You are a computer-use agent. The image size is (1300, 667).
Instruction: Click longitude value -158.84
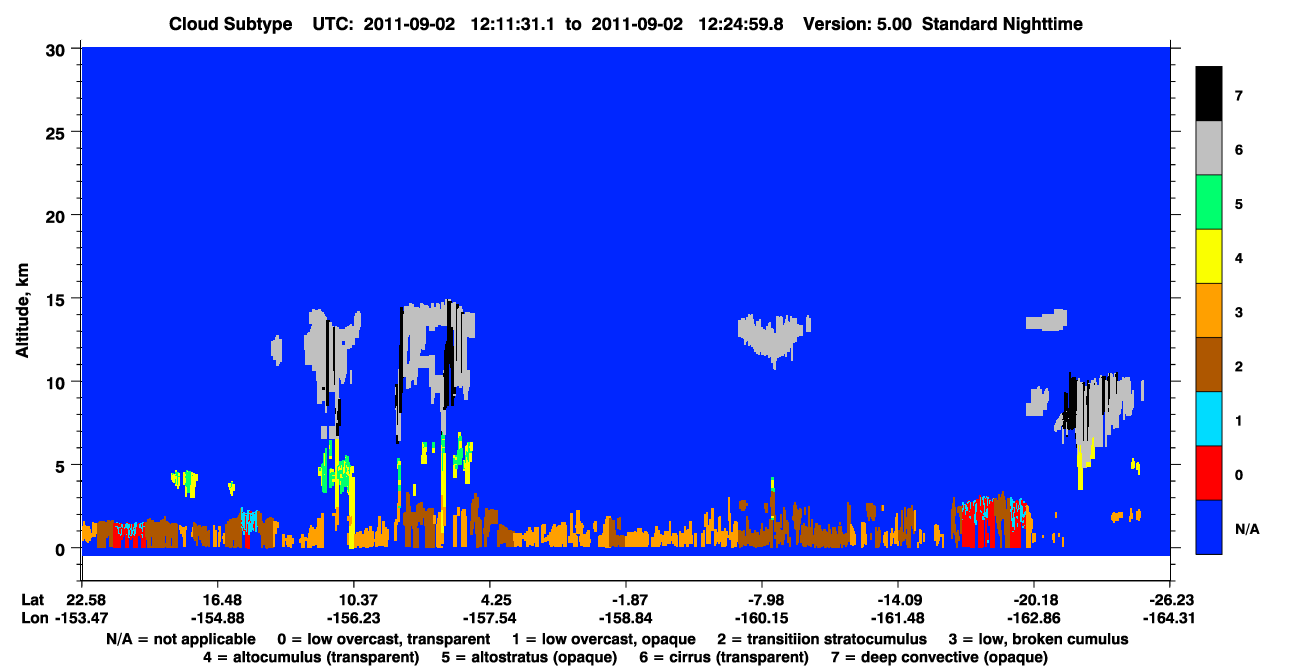625,618
